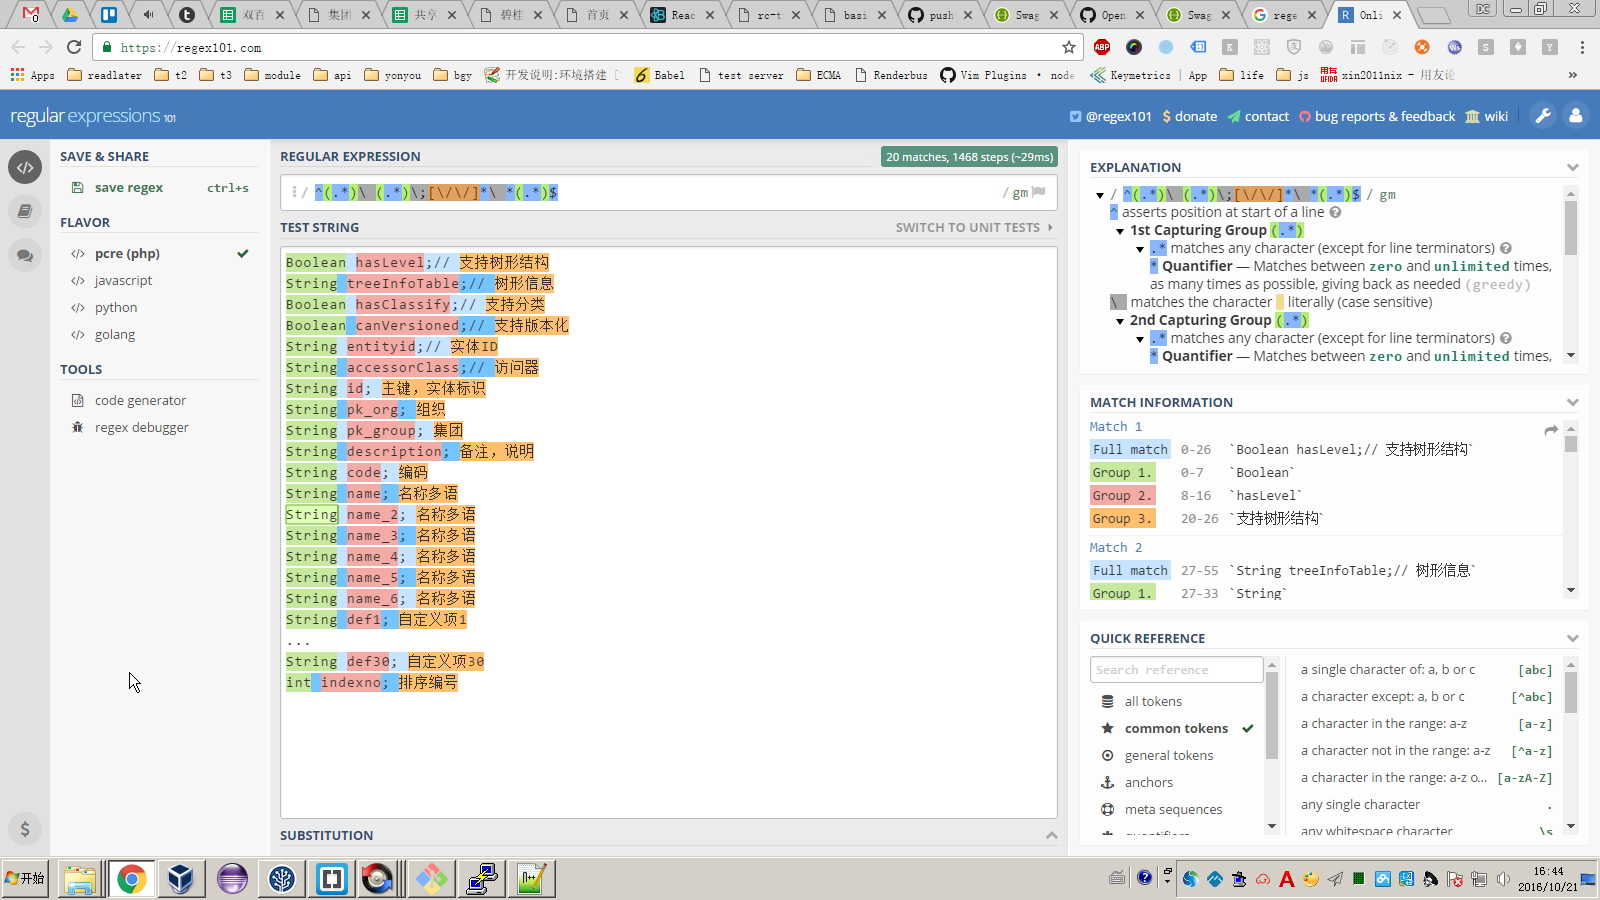Open the file explorer taskbar icon
The image size is (1600, 900).
[x=80, y=879]
